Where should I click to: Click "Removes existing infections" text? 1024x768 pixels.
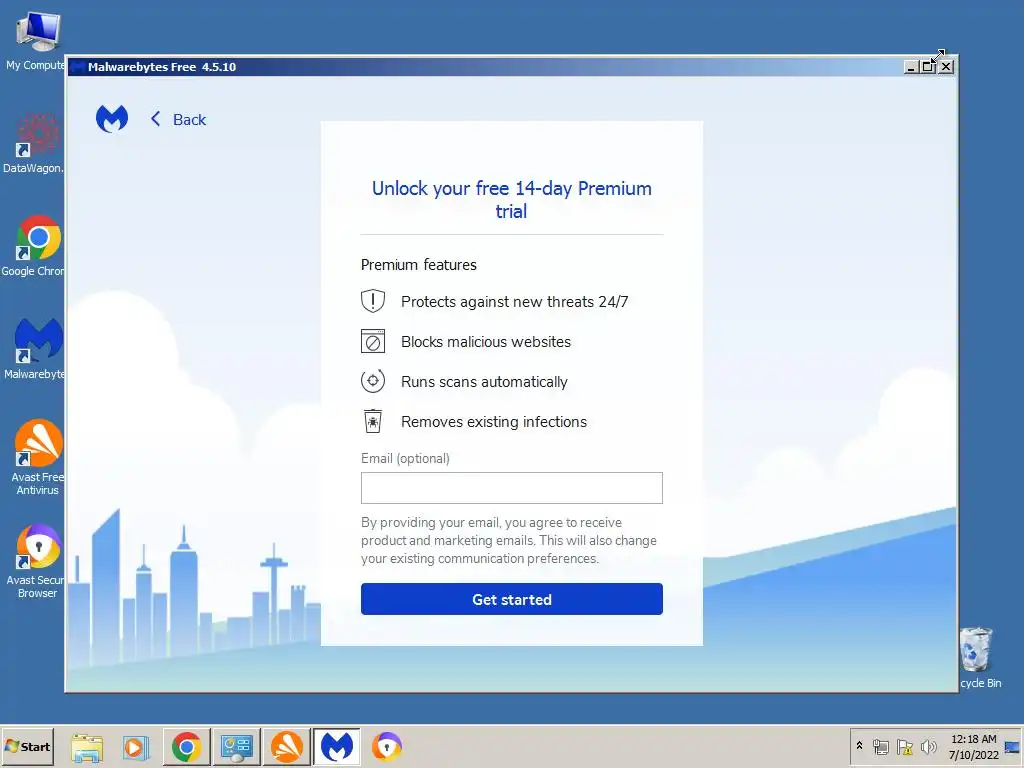coord(494,422)
